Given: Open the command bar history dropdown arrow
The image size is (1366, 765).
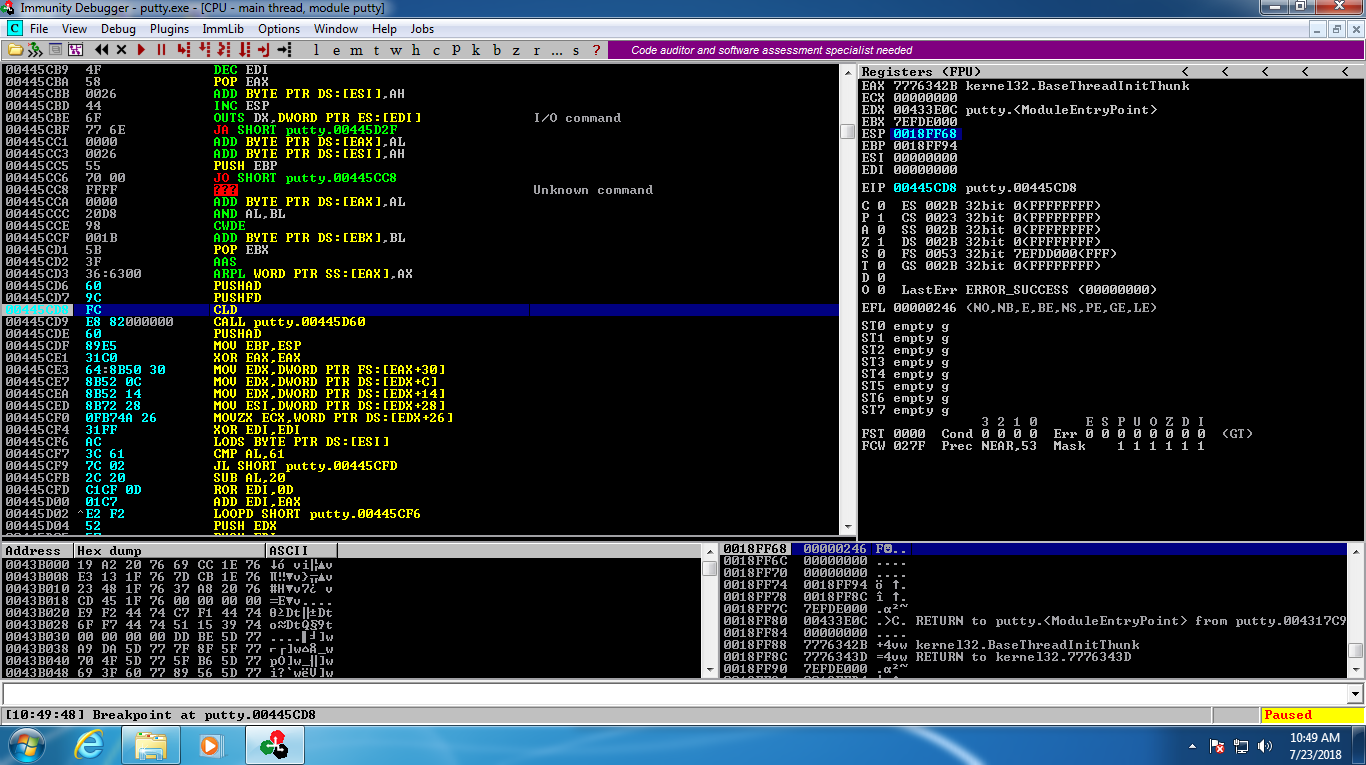Looking at the screenshot, I should point(1355,694).
